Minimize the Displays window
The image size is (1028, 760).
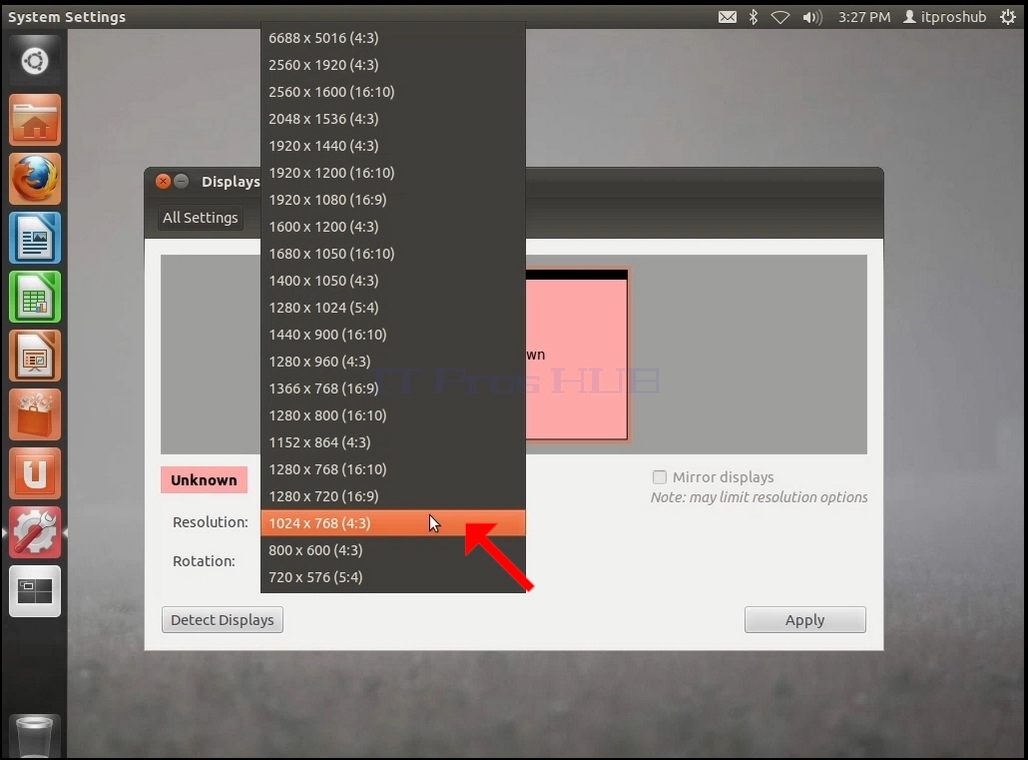182,182
